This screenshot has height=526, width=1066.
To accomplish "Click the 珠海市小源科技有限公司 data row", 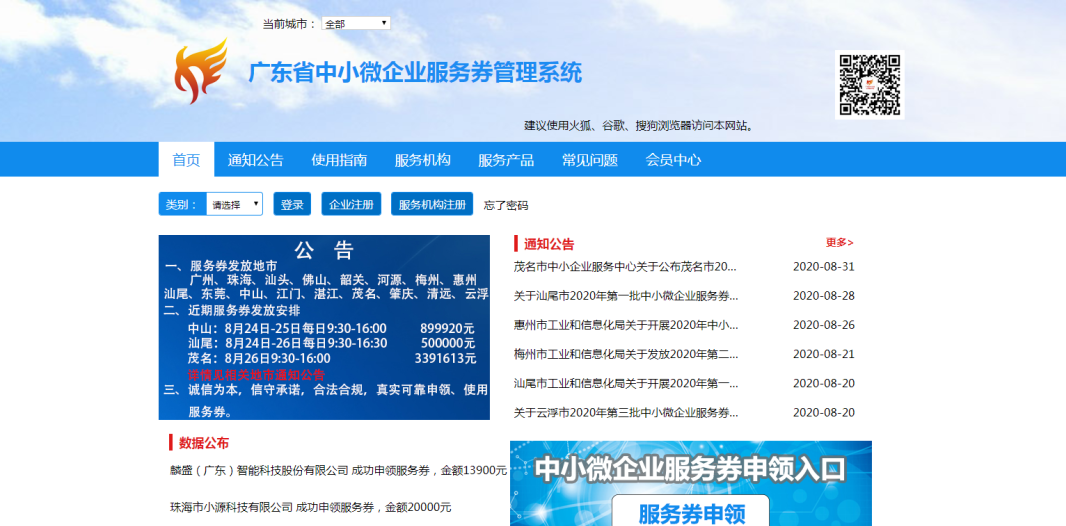I will coord(311,507).
